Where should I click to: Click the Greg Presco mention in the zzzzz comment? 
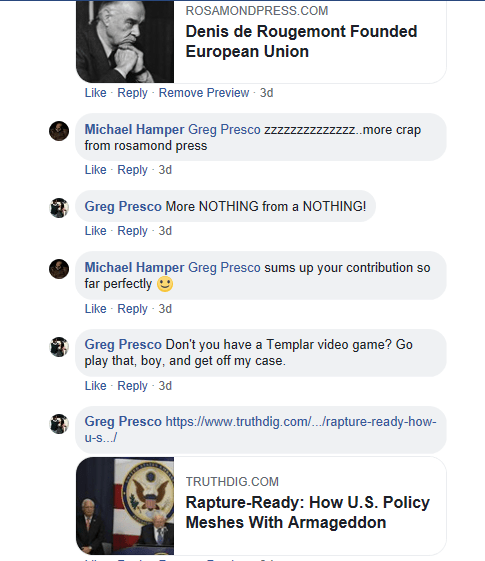224,130
